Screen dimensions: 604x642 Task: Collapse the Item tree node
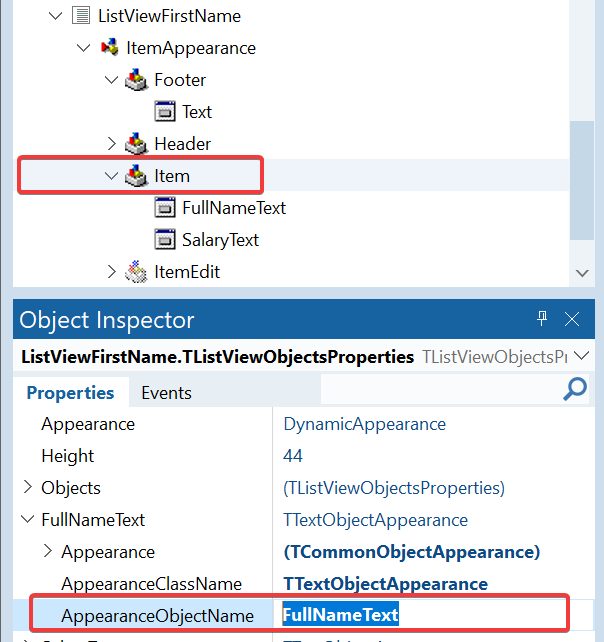tap(111, 176)
